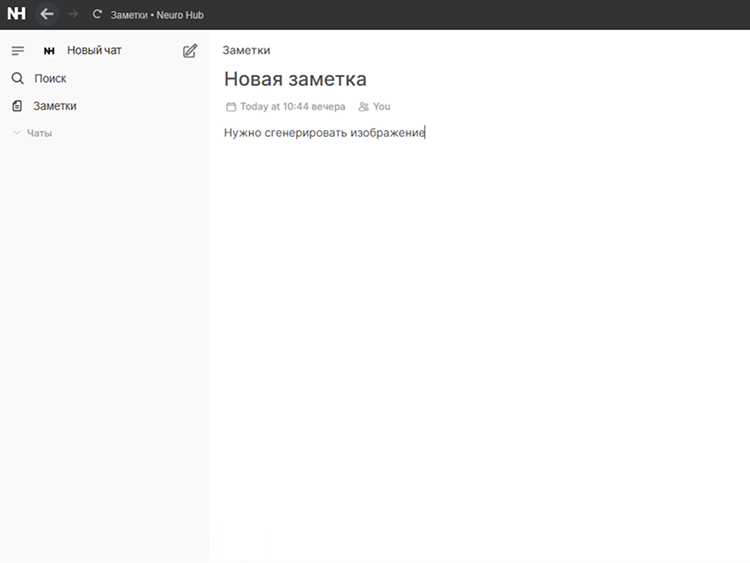
Task: Click the people icon beside You
Action: tap(364, 107)
